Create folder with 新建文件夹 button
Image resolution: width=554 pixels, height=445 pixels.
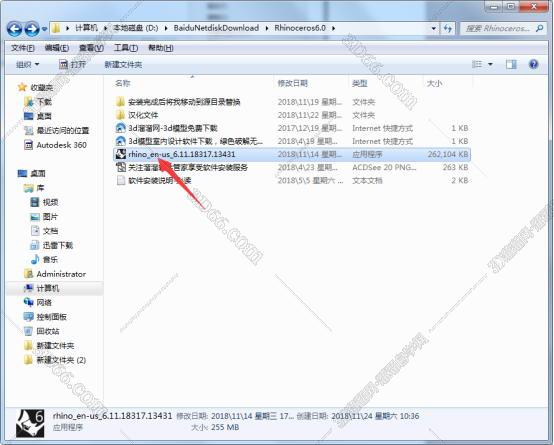click(123, 65)
